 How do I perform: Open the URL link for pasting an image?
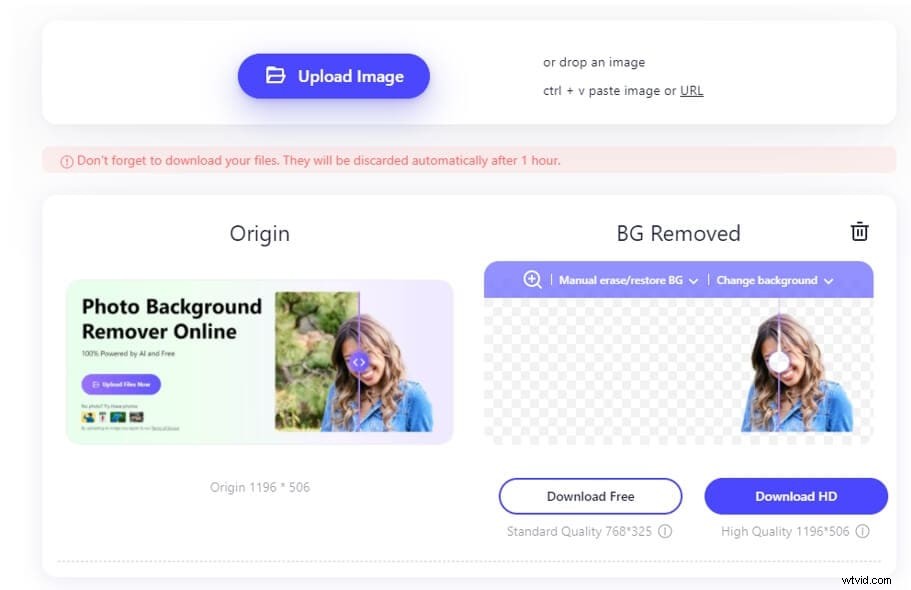tap(692, 90)
